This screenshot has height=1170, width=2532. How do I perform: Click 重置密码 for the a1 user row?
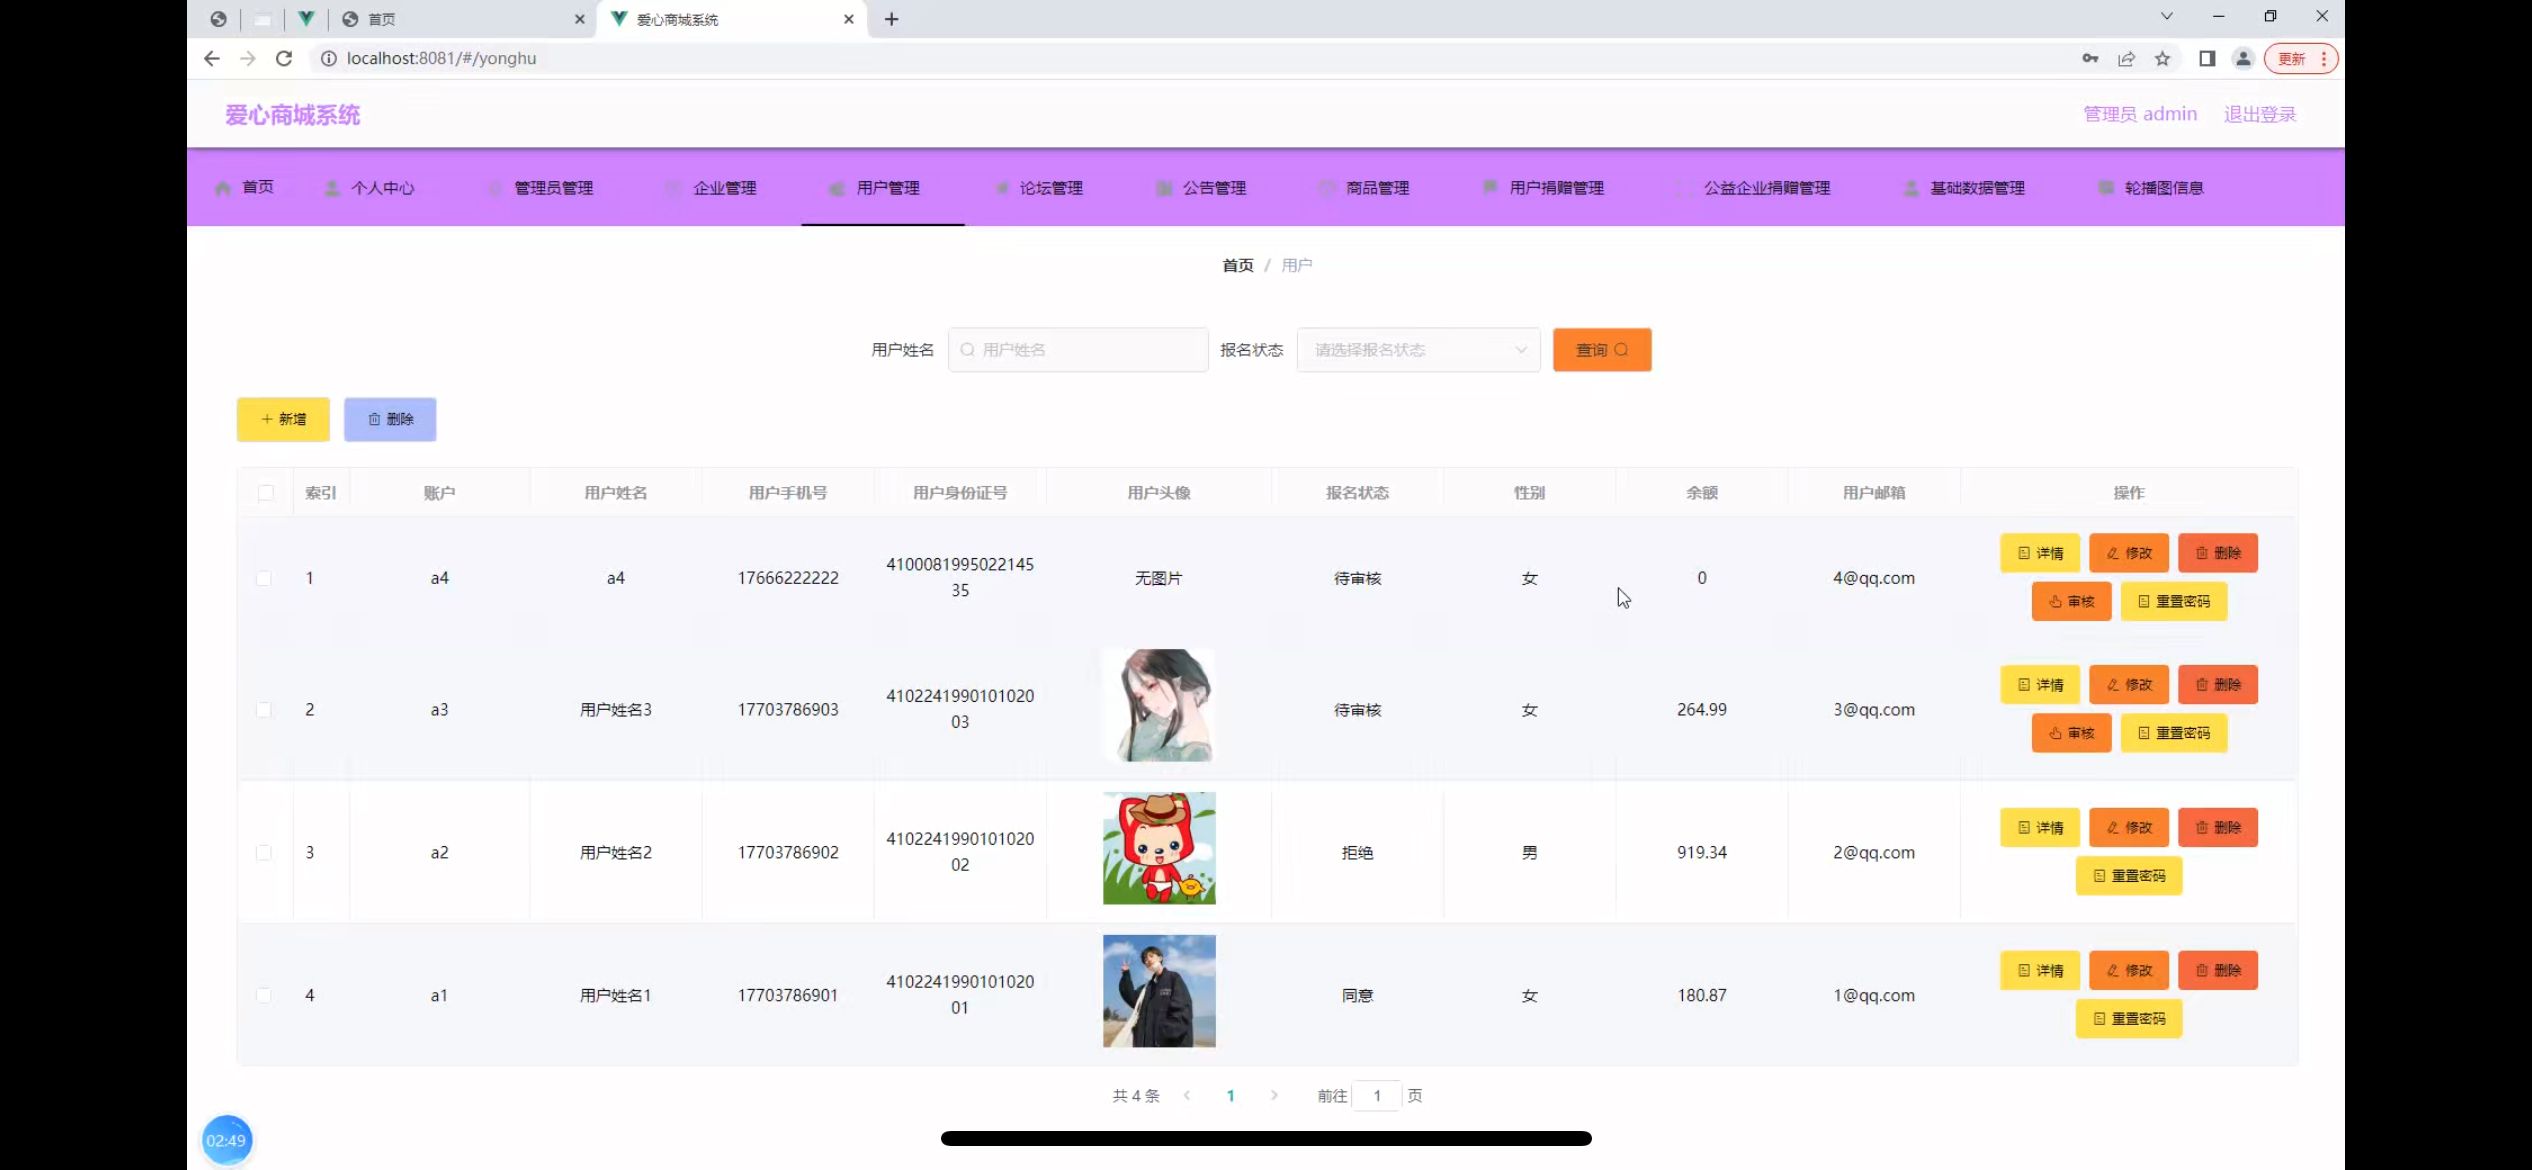(2129, 1019)
